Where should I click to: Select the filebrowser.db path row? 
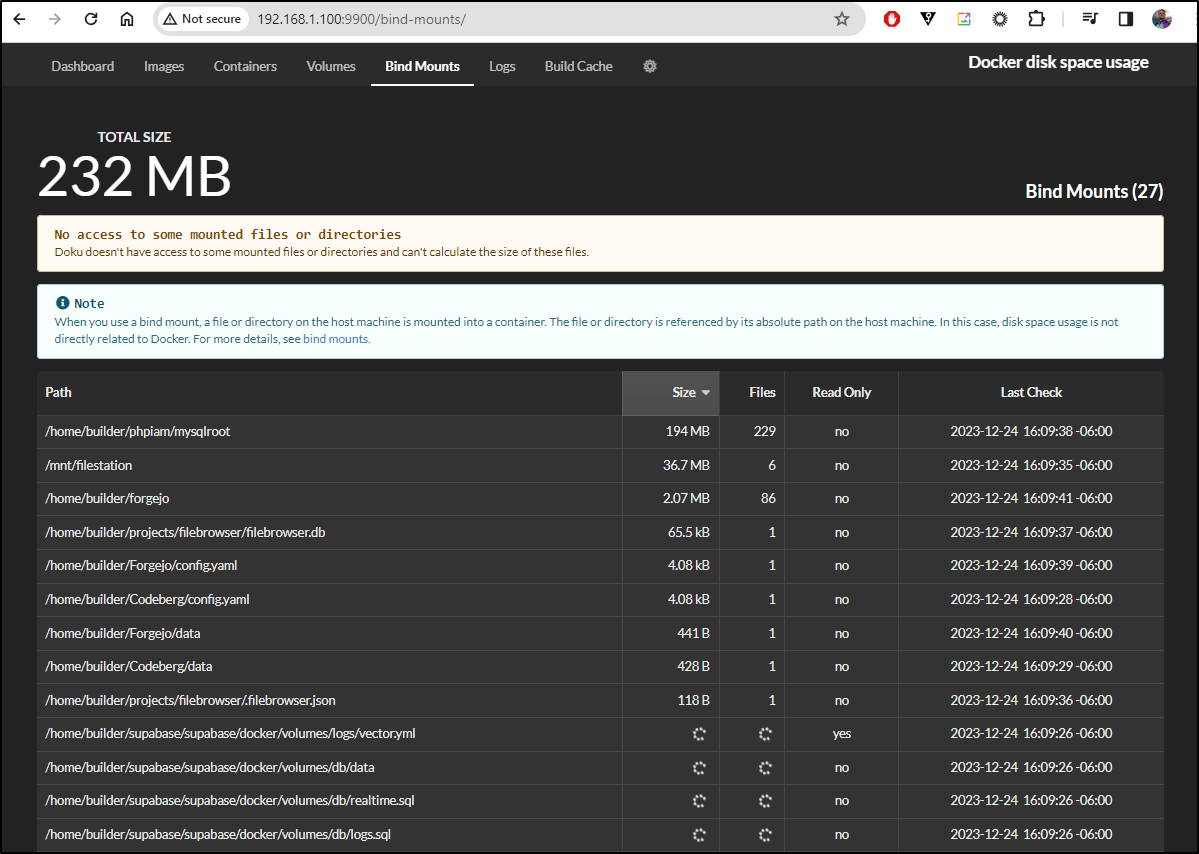(600, 532)
